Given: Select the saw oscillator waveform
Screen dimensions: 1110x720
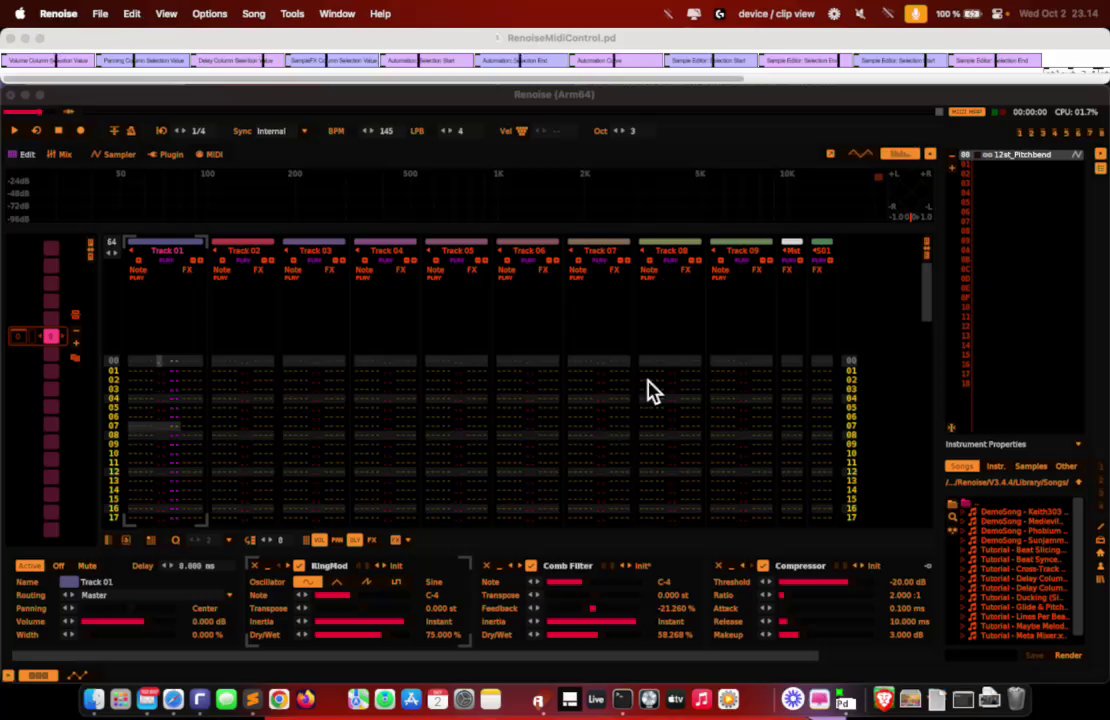Looking at the screenshot, I should pos(367,582).
